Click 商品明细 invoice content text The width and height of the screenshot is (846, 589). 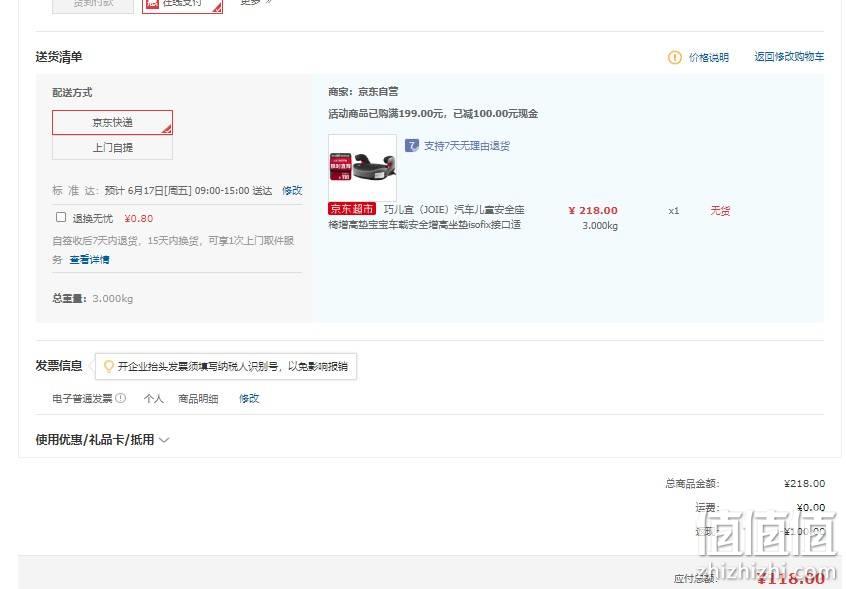pos(198,399)
